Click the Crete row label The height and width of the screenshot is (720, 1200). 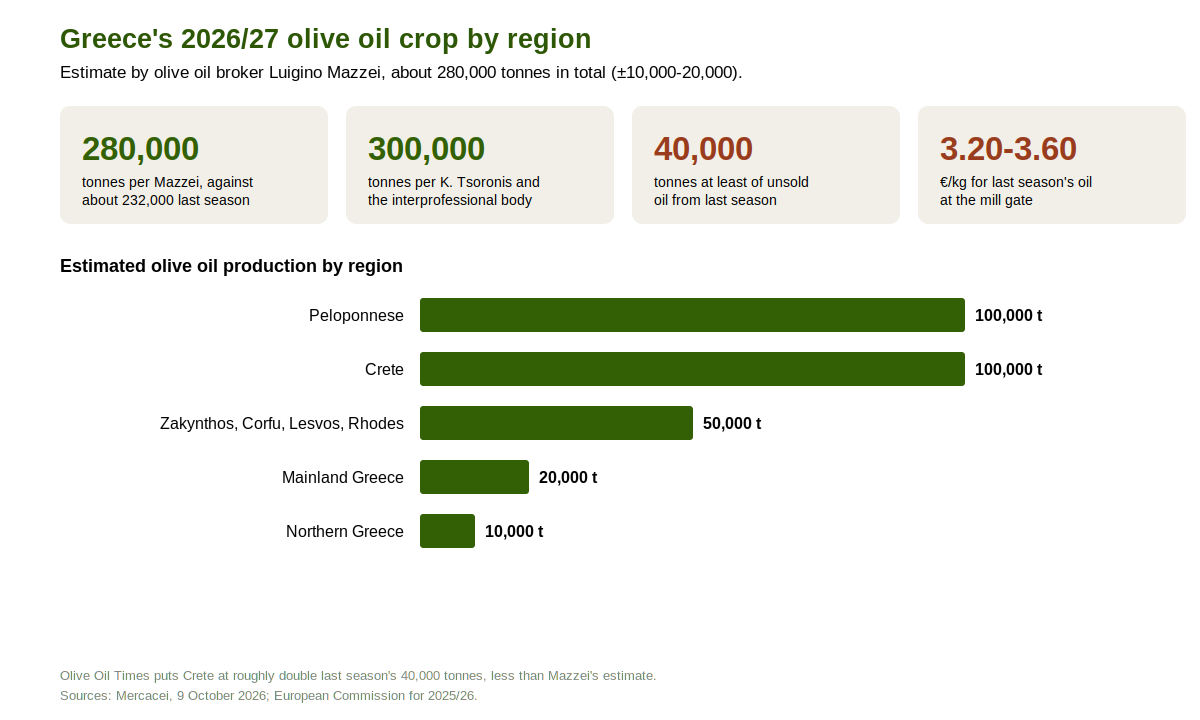click(384, 369)
